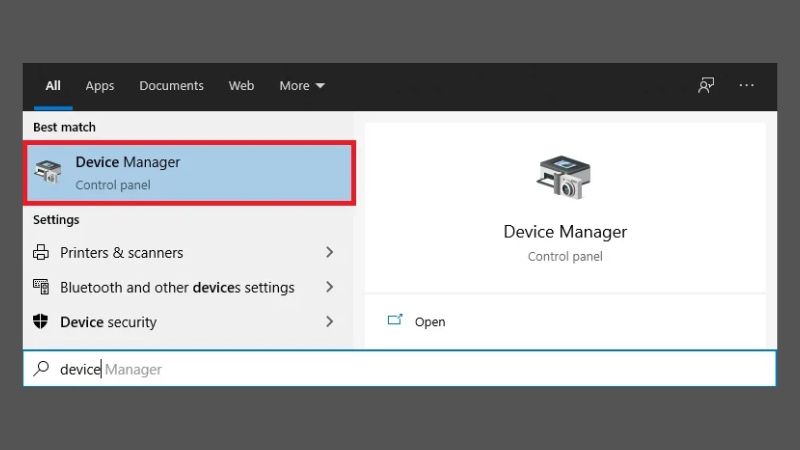
Task: Click the Device Manager icon in Best match
Action: [x=48, y=171]
